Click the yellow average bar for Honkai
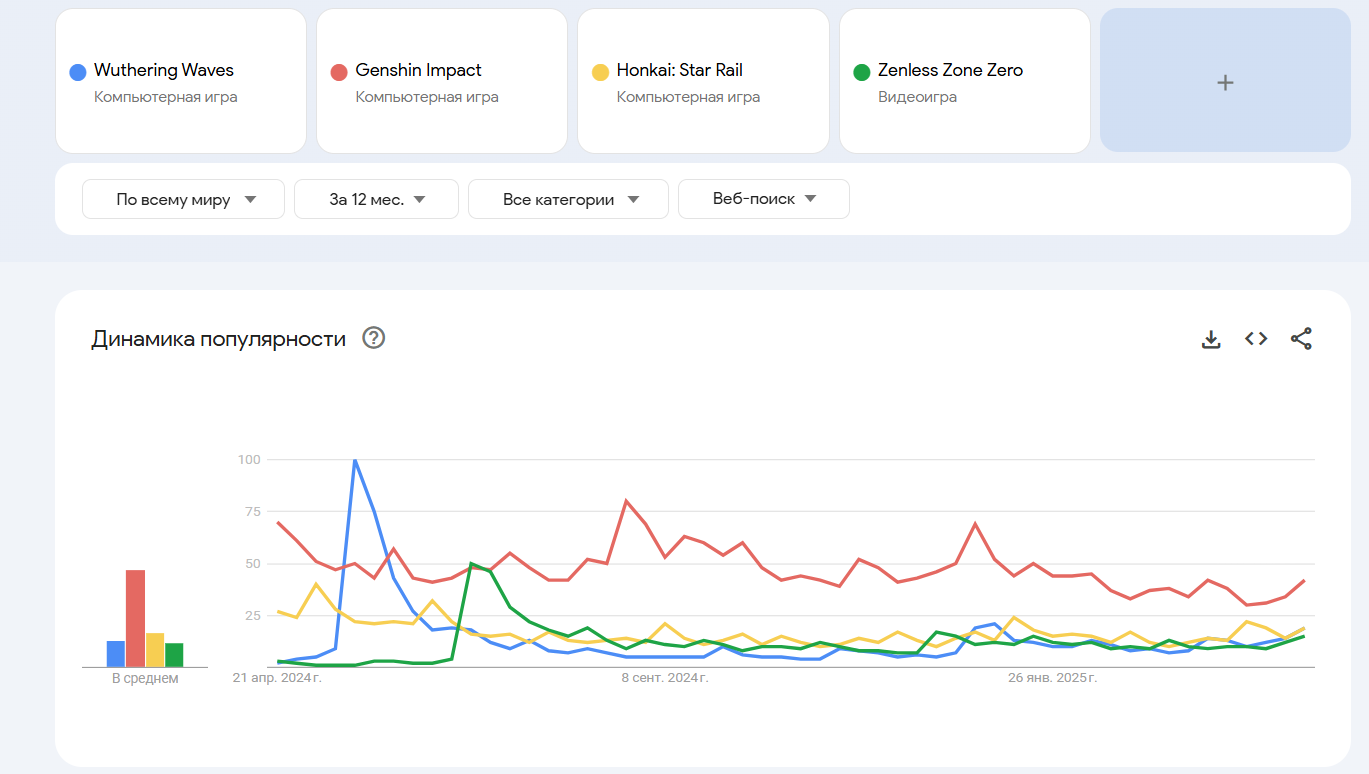This screenshot has width=1369, height=774. (x=155, y=650)
